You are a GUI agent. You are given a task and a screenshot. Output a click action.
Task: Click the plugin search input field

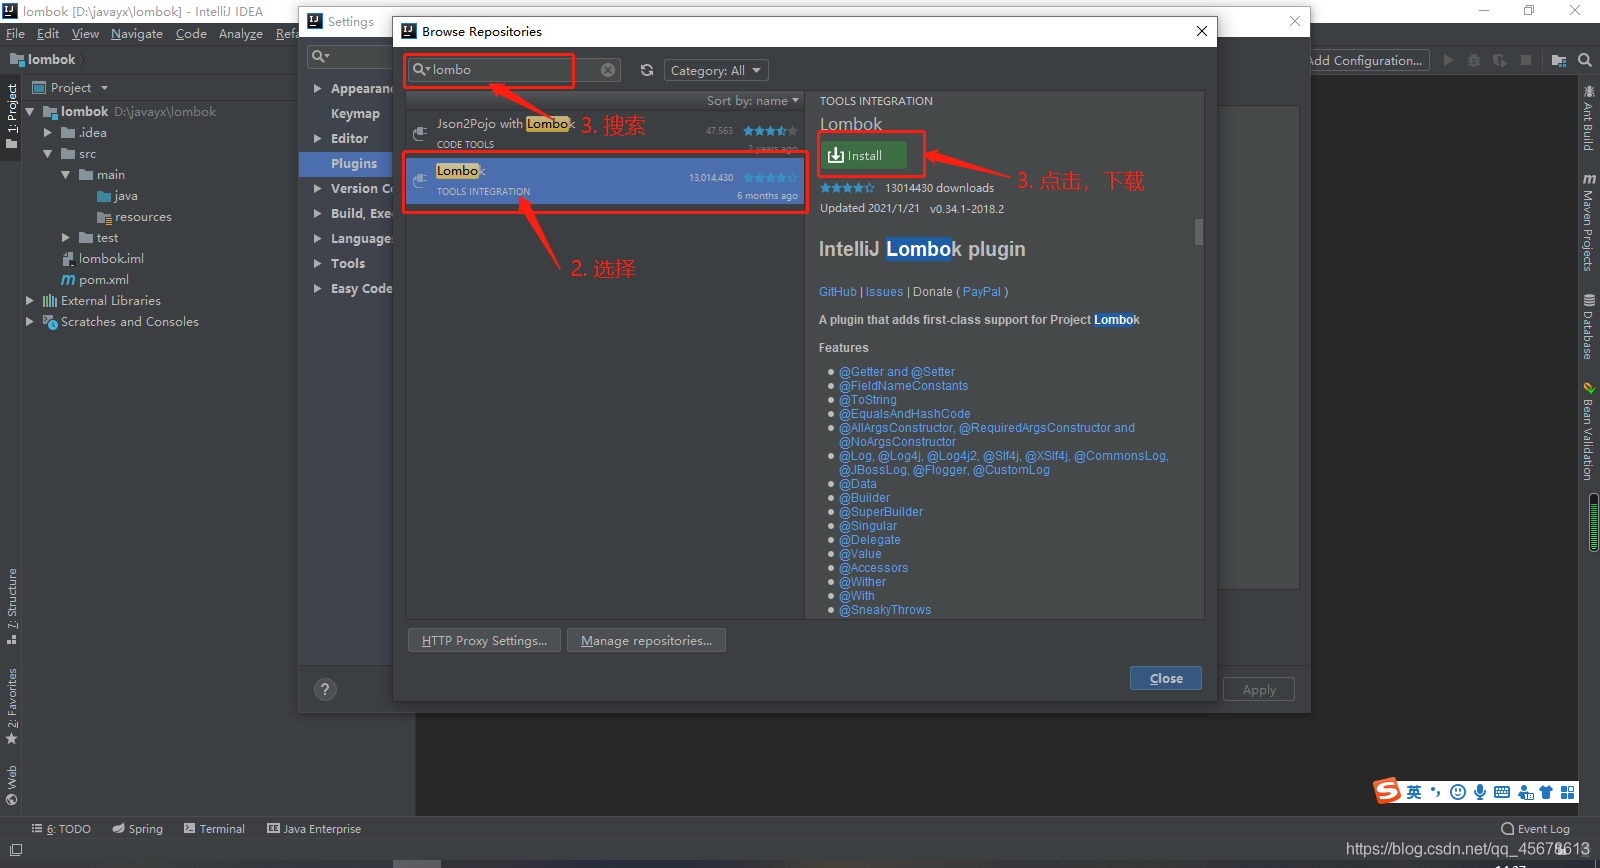pos(513,70)
